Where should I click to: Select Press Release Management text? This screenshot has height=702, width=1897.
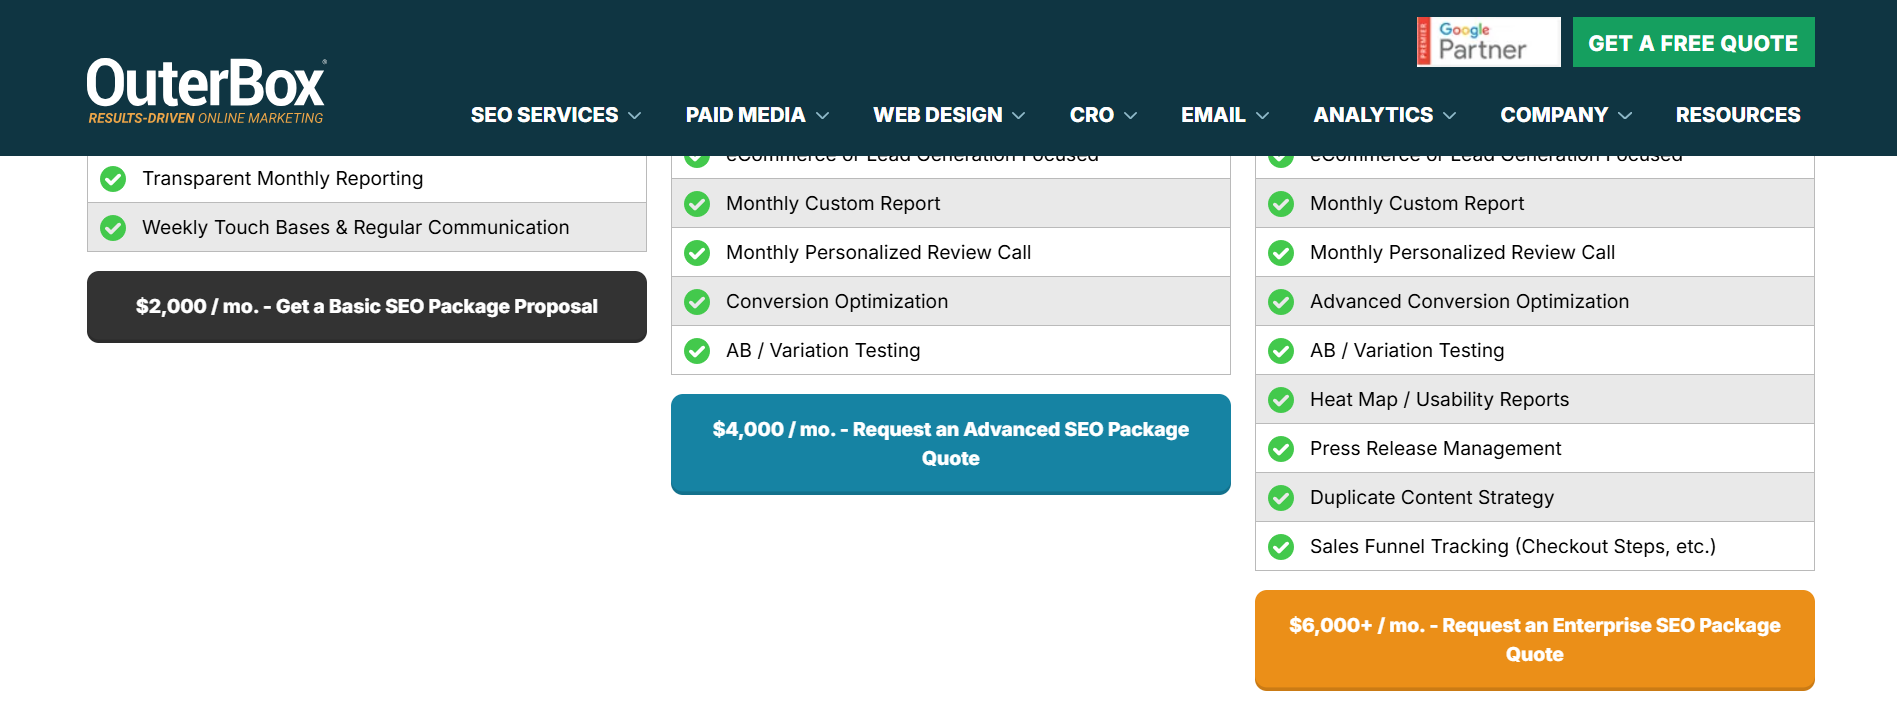click(x=1436, y=448)
